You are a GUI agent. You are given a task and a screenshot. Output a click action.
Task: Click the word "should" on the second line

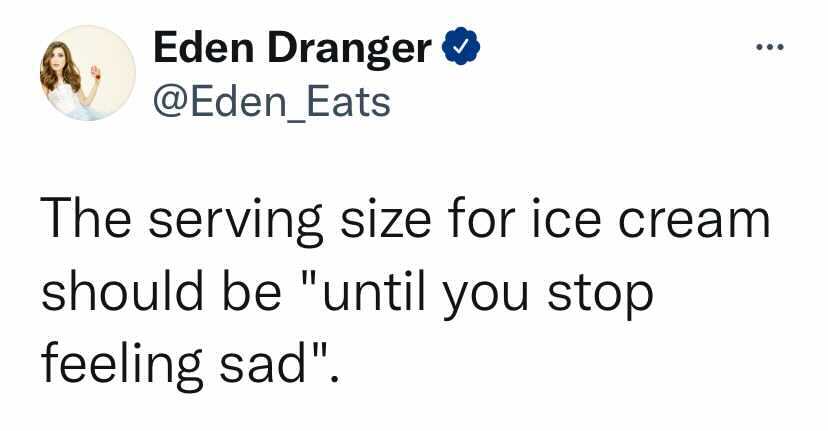tap(122, 291)
